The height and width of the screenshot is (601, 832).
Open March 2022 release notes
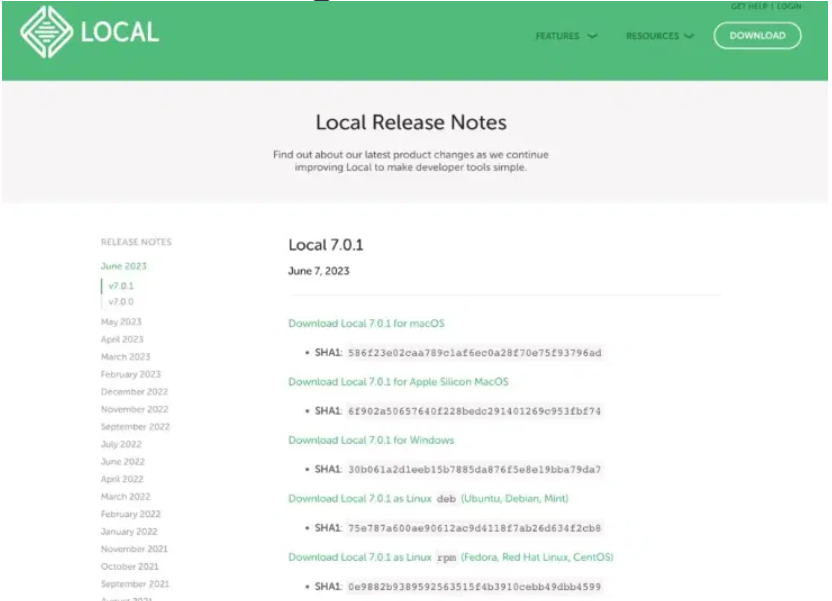pos(125,497)
